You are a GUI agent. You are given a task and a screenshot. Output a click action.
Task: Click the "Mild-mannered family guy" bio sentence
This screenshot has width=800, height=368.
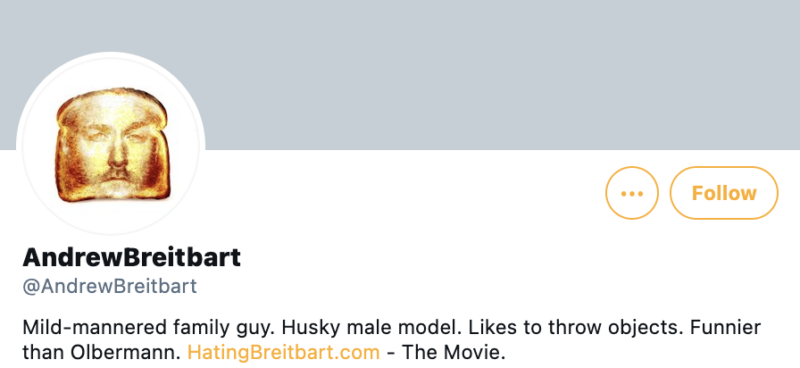[144, 328]
